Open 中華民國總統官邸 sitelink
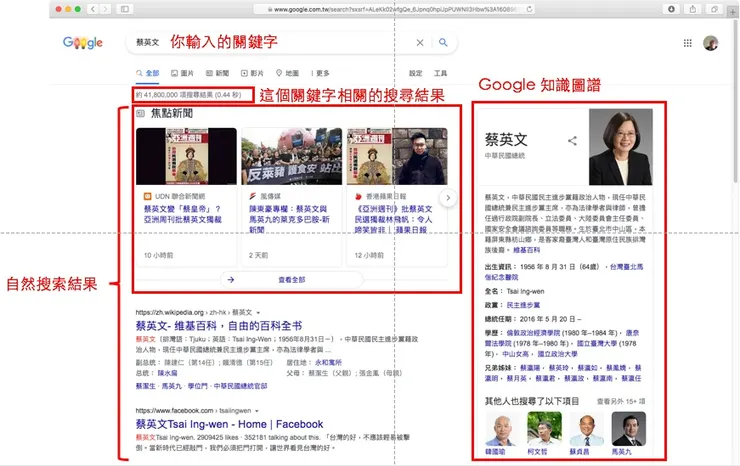This screenshot has width=740, height=466. 241,386
